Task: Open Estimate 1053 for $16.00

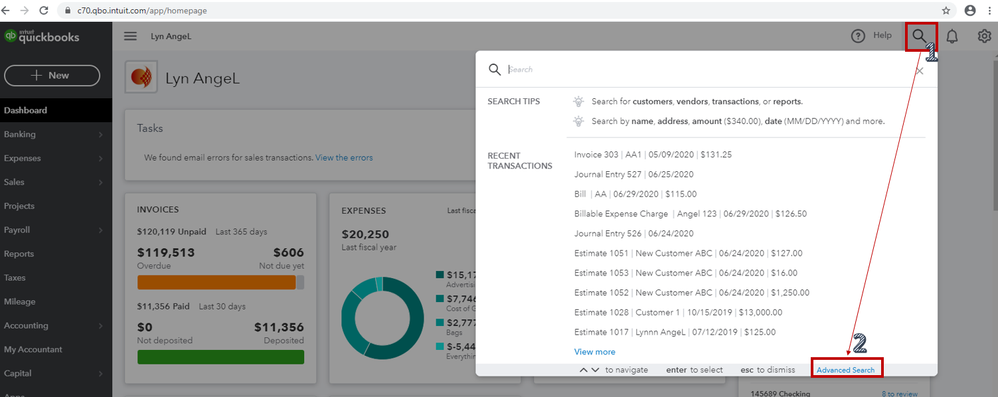Action: pyautogui.click(x=685, y=272)
